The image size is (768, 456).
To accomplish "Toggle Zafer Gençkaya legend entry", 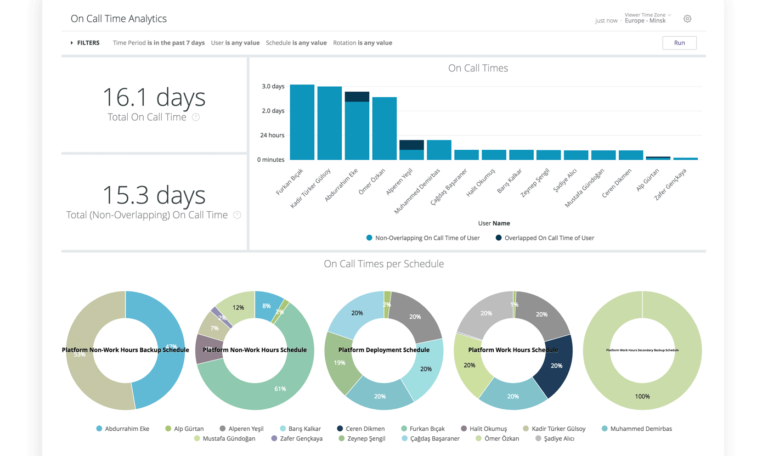I will pos(297,438).
